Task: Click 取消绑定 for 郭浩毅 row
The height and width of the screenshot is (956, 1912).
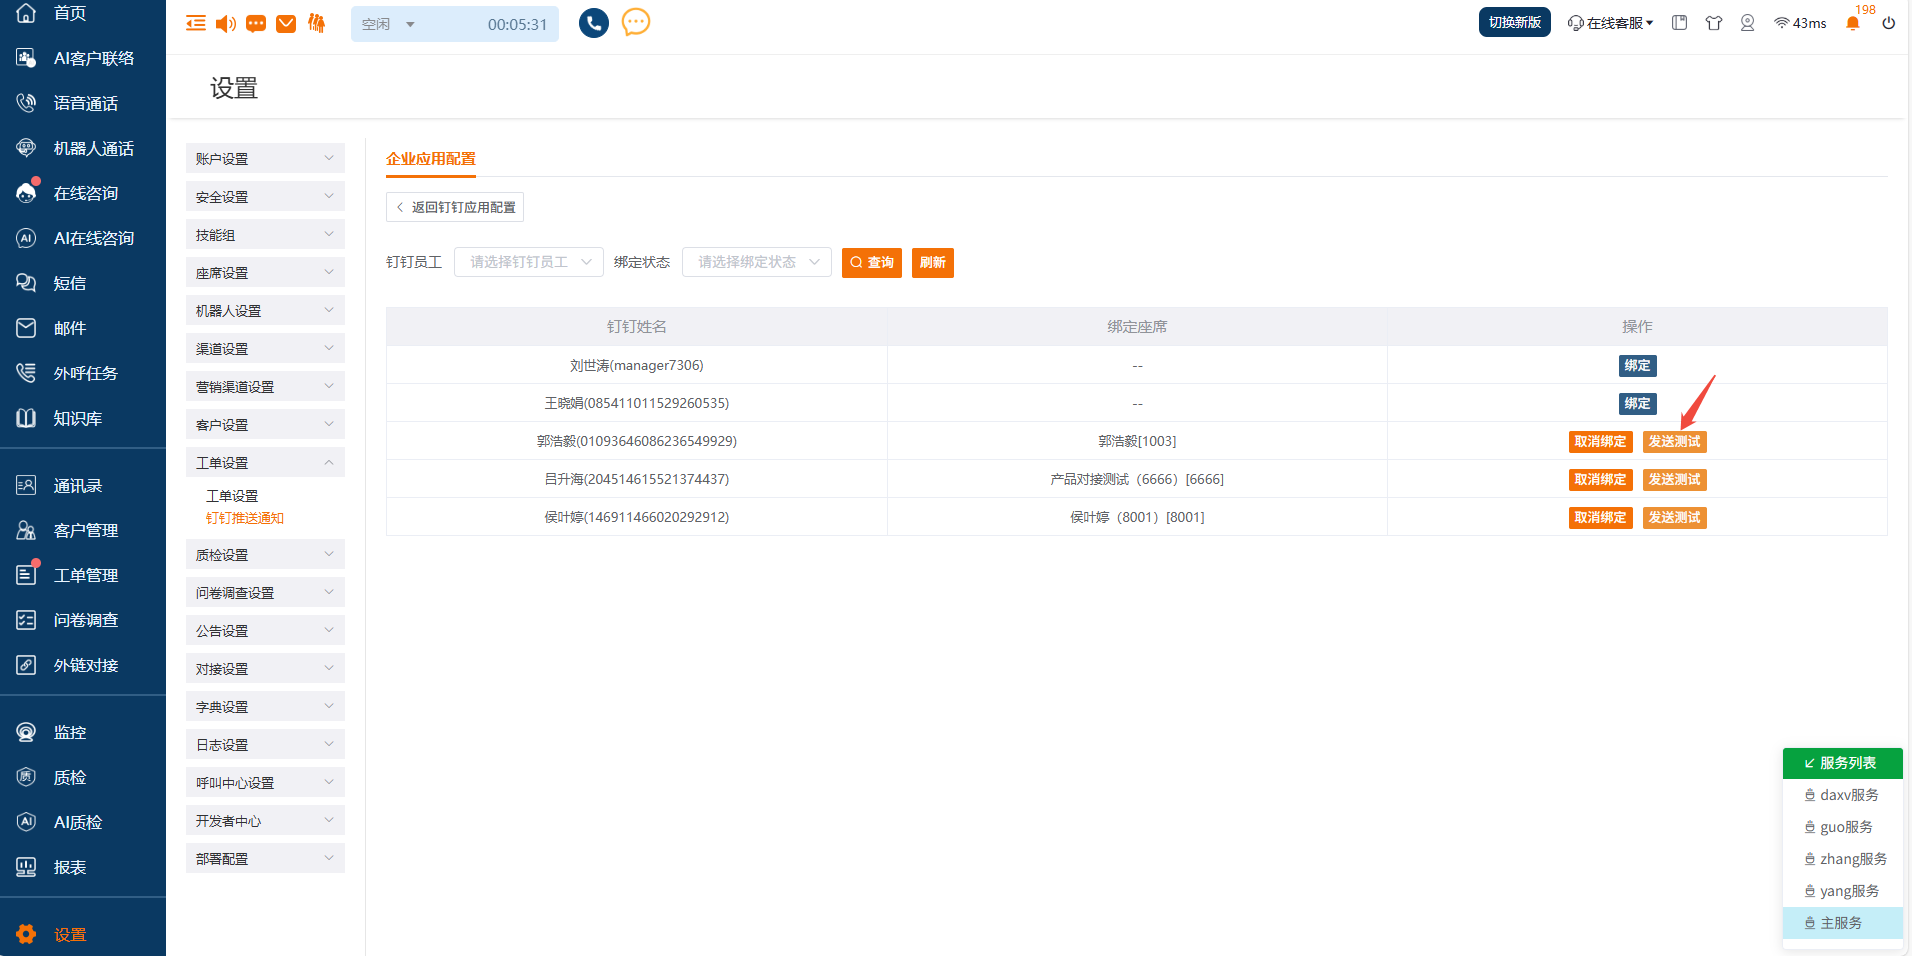Action: [x=1601, y=442]
